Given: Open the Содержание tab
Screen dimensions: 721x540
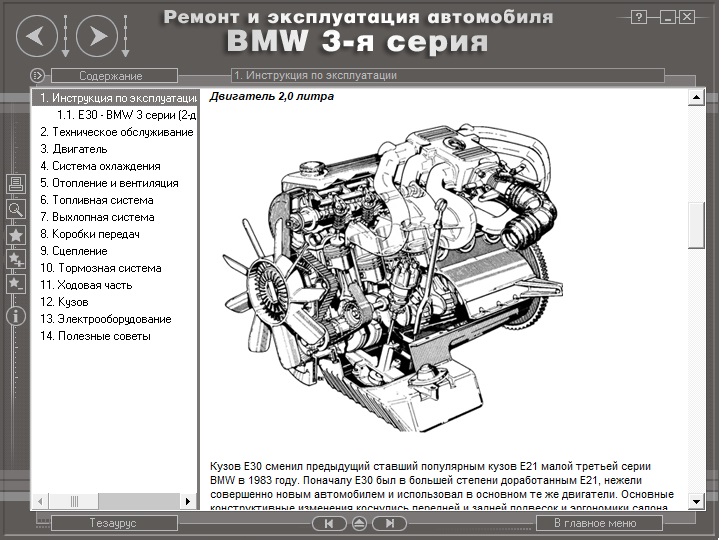Looking at the screenshot, I should click(114, 75).
